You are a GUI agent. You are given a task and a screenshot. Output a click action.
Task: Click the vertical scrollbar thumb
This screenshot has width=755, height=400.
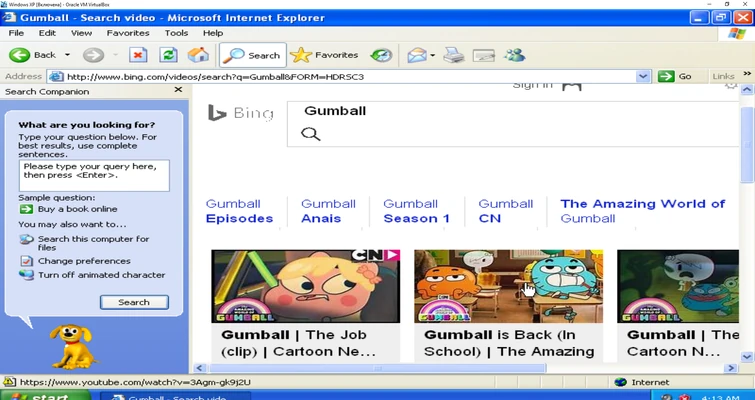pos(747,144)
